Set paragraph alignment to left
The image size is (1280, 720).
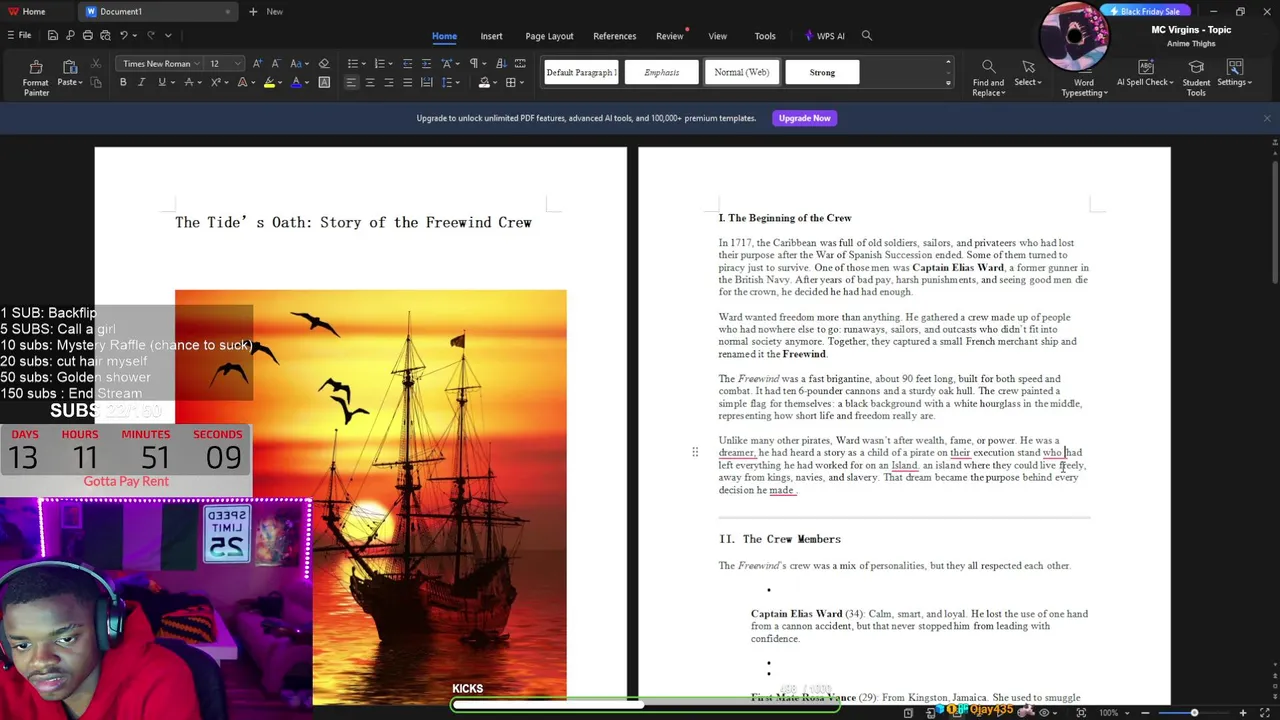tap(351, 82)
